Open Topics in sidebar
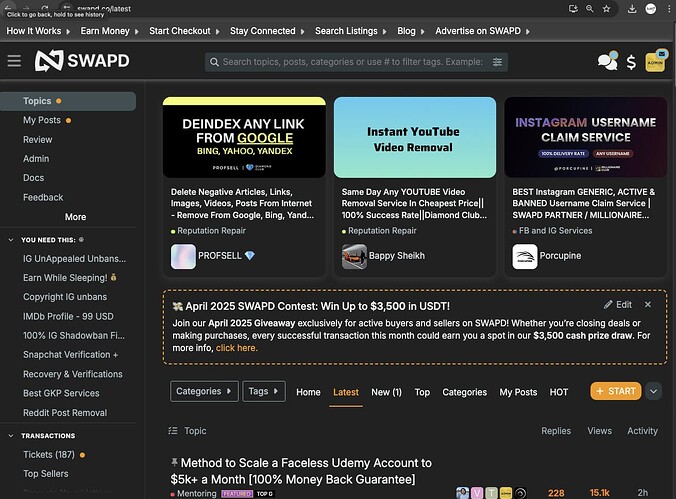 click(68, 101)
